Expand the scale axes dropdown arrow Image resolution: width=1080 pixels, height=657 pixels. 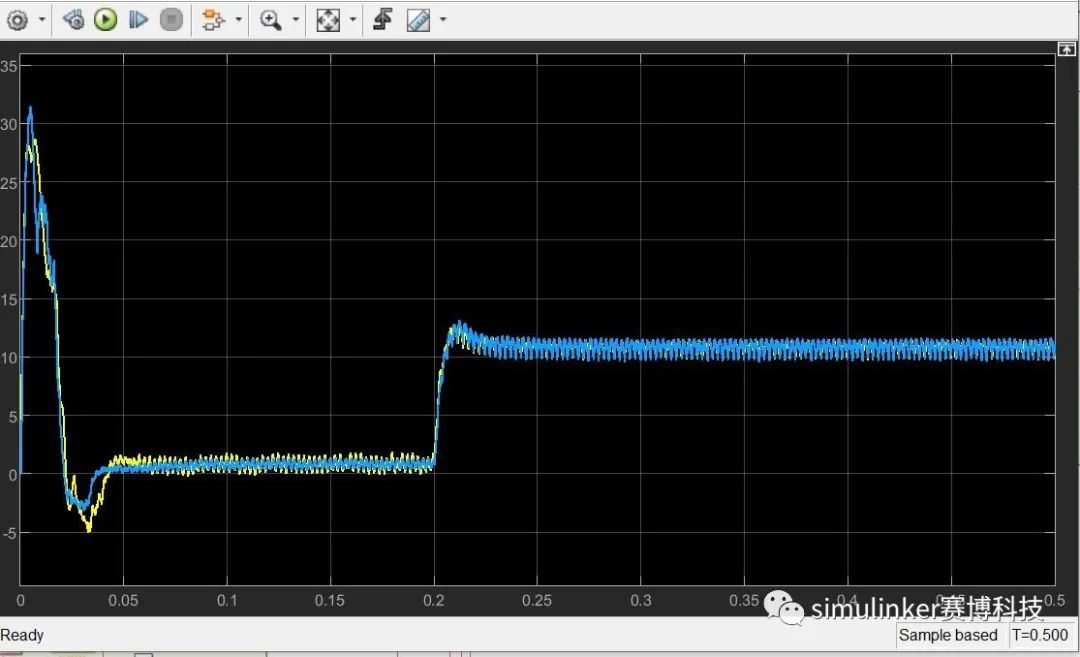353,20
